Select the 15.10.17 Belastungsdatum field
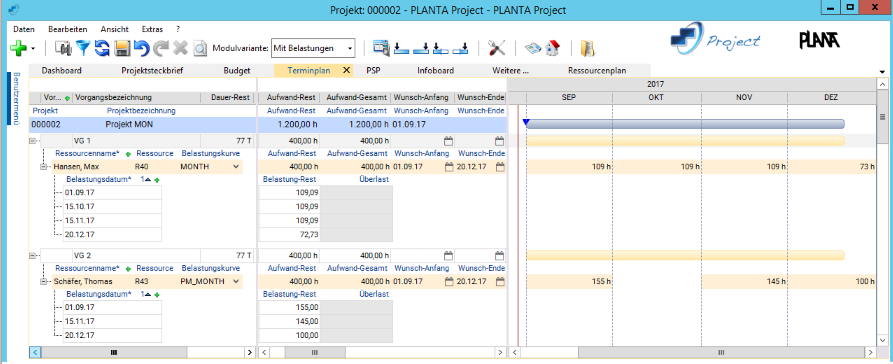Image resolution: width=893 pixels, height=364 pixels. 112,206
